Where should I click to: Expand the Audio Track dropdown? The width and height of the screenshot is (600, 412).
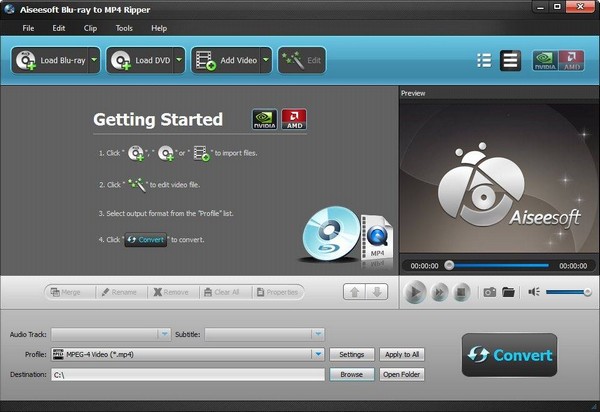click(x=164, y=334)
